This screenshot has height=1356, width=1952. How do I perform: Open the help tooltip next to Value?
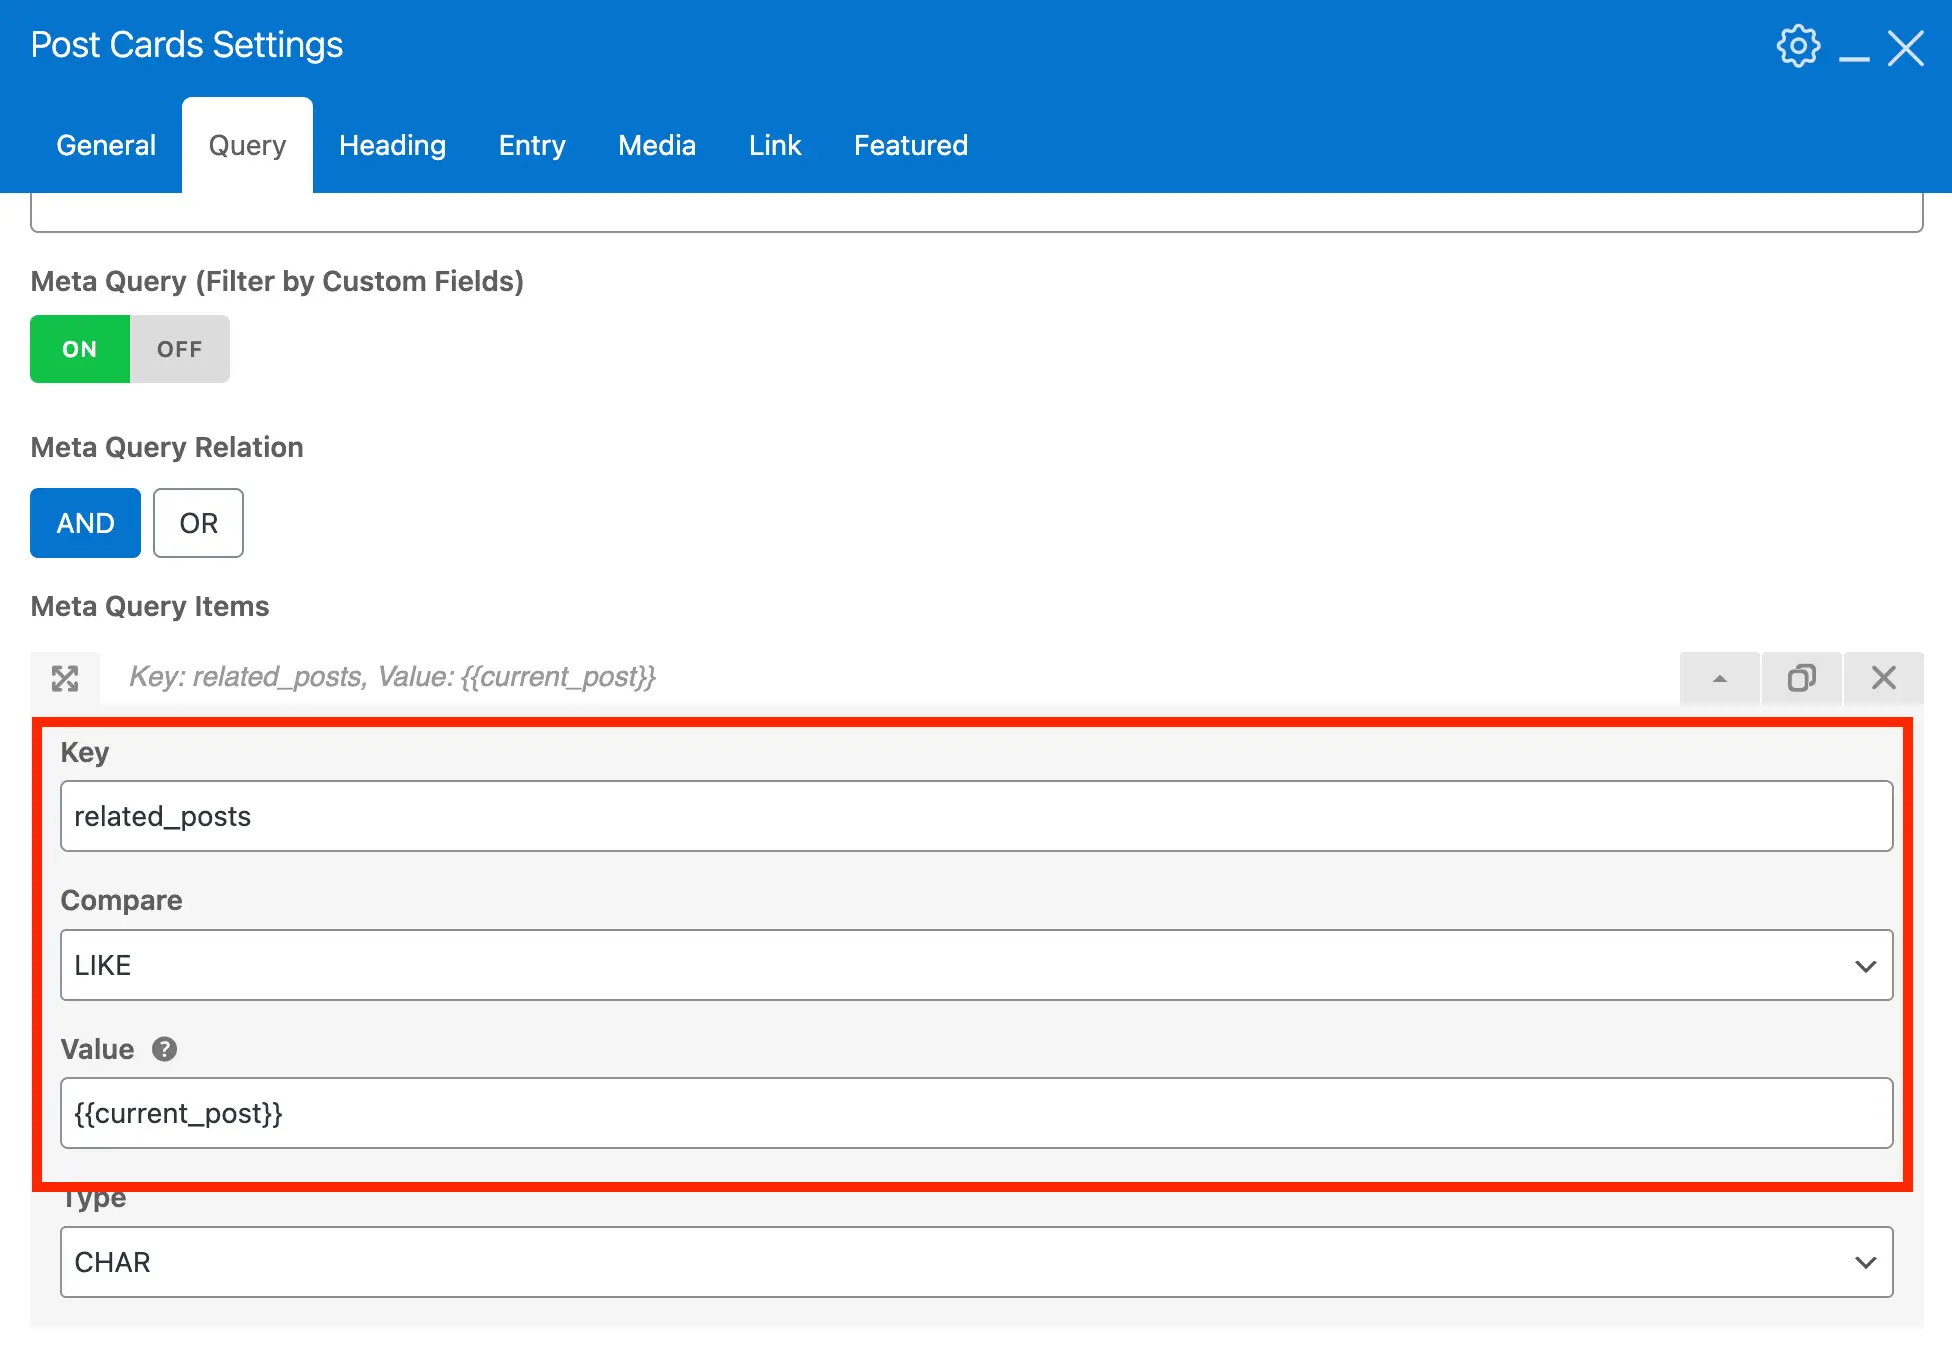point(164,1049)
